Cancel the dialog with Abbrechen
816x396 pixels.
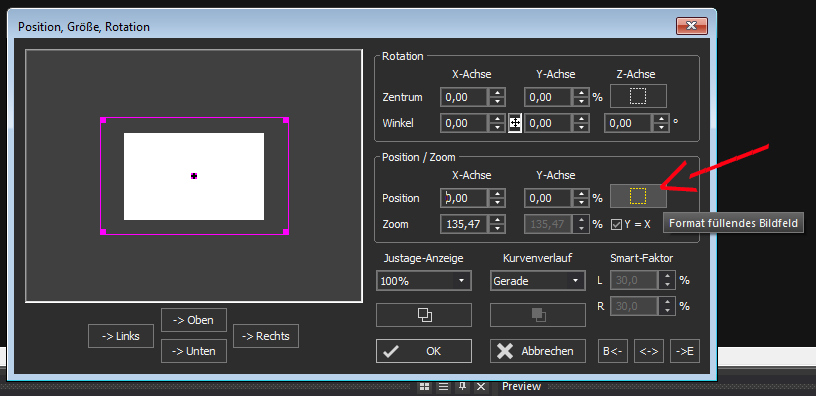click(538, 351)
